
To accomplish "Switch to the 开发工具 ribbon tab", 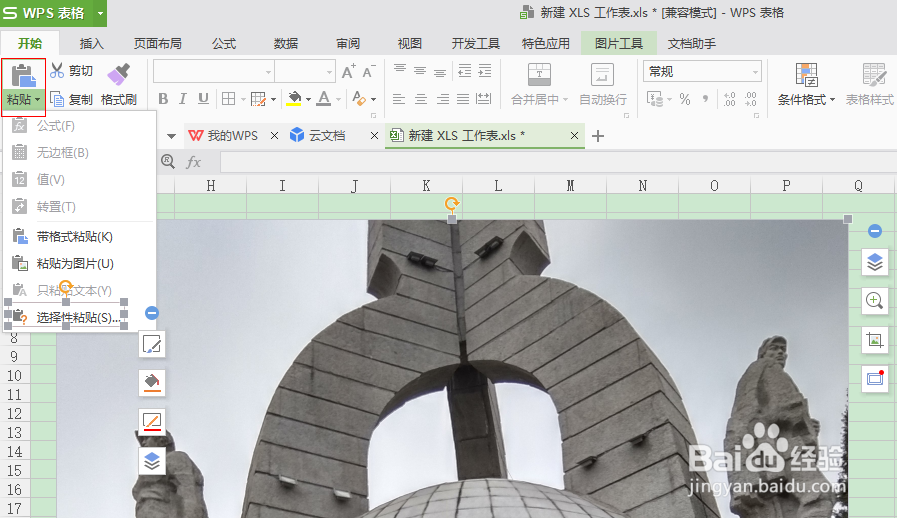I will pyautogui.click(x=475, y=44).
